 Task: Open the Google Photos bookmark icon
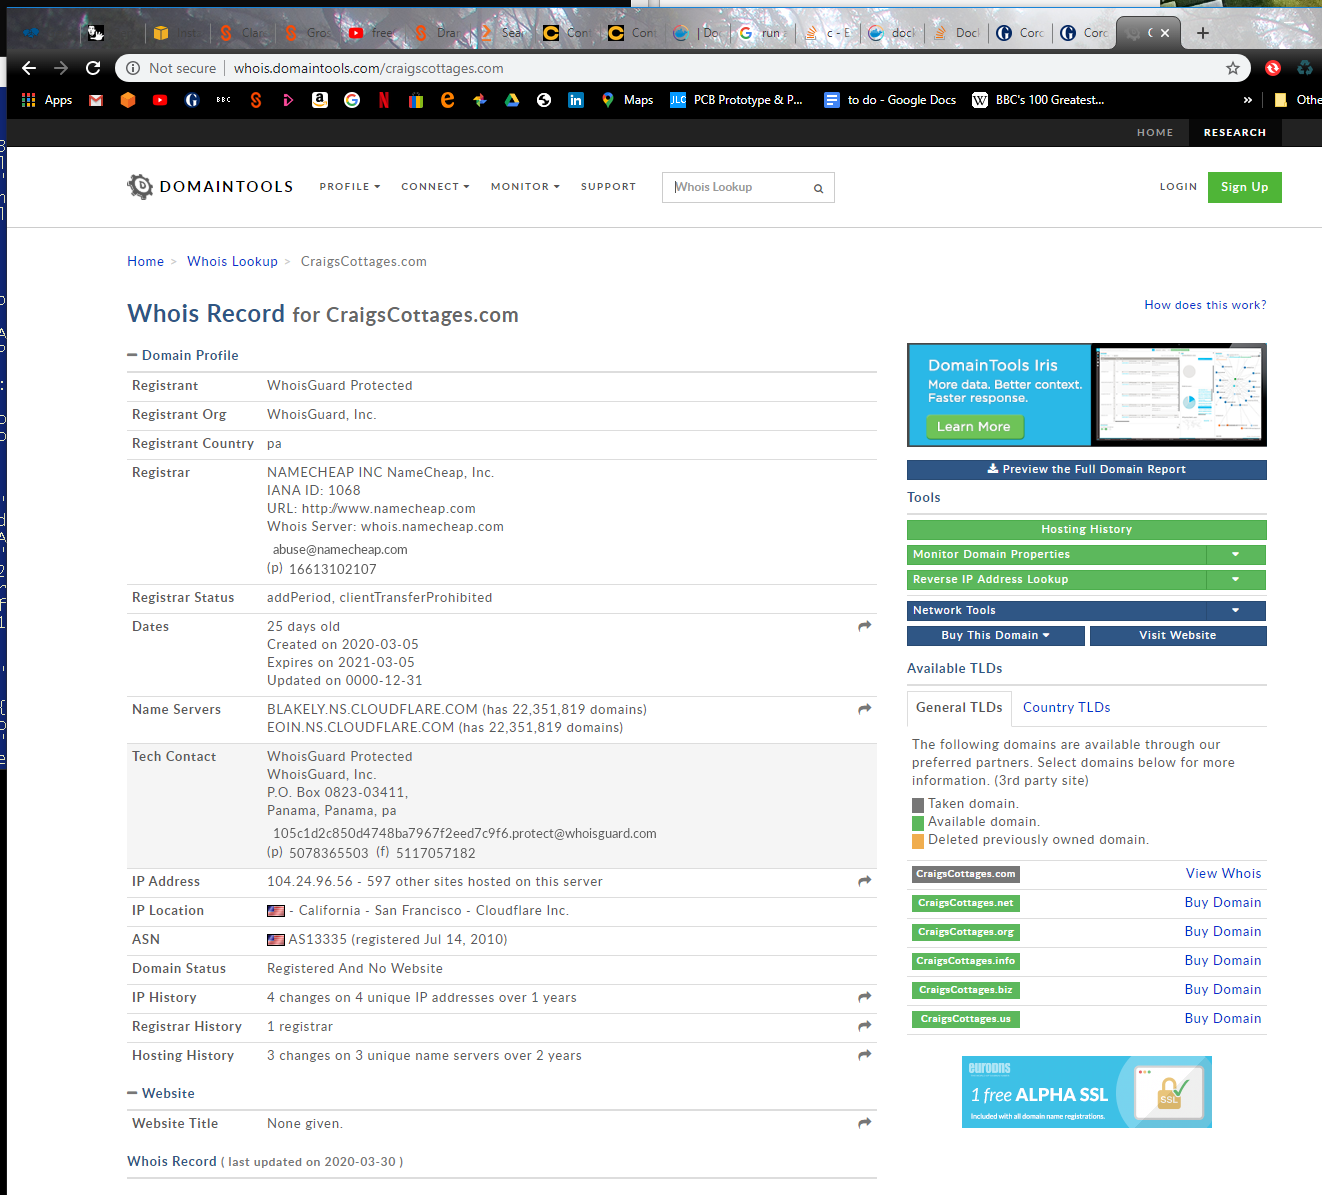480,100
